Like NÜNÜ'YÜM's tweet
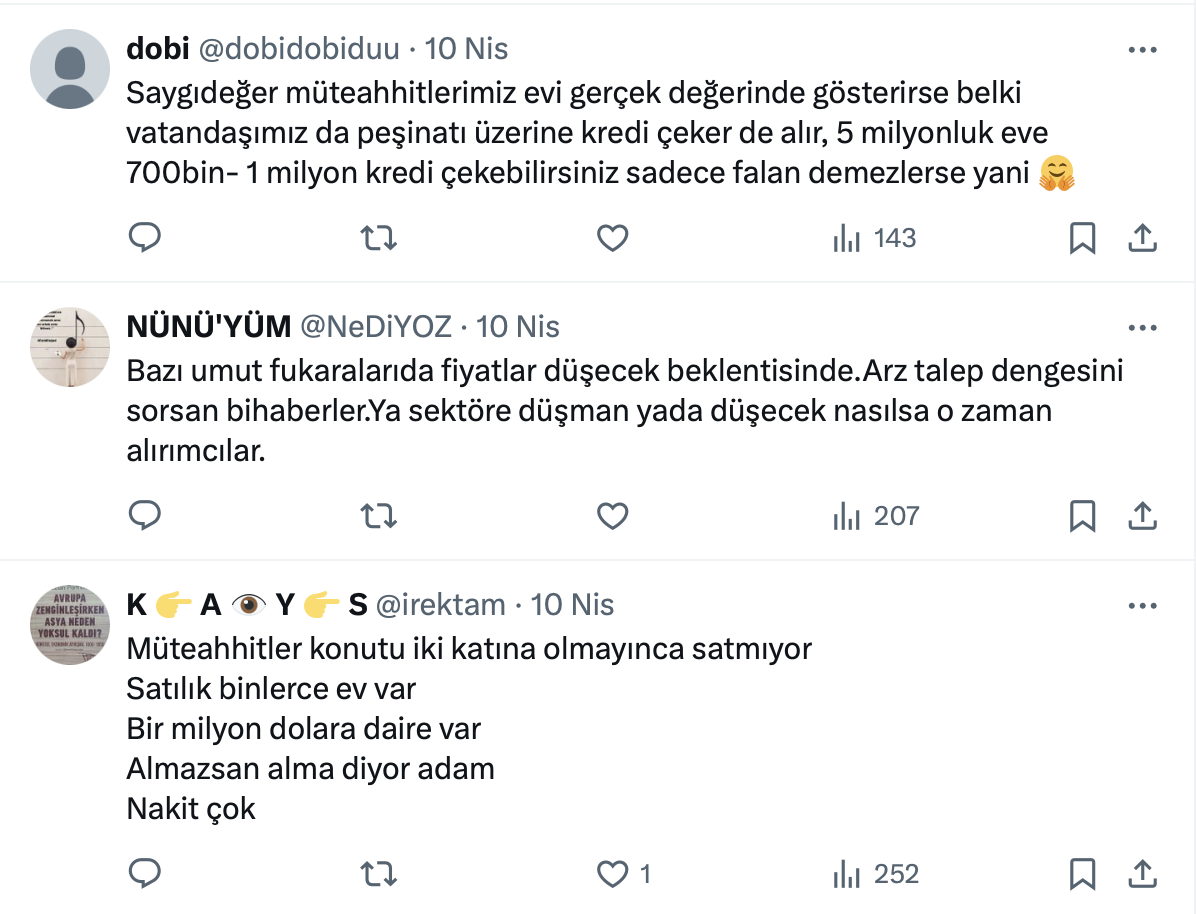 612,516
